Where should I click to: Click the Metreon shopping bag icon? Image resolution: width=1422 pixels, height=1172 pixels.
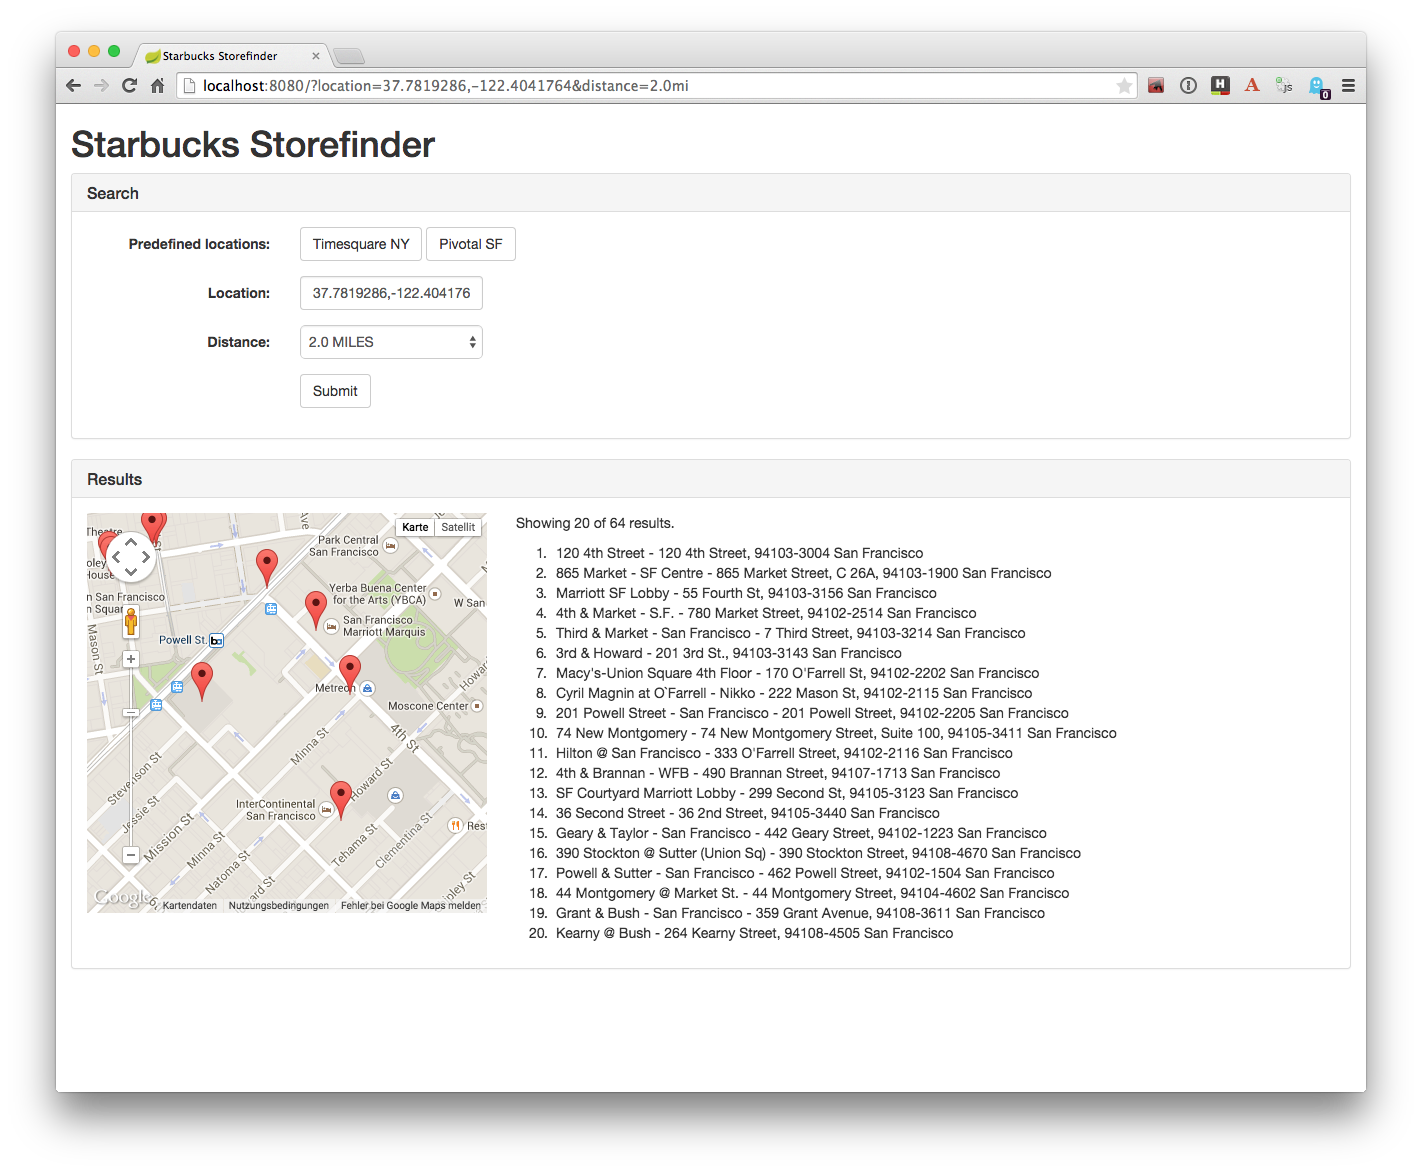(368, 688)
